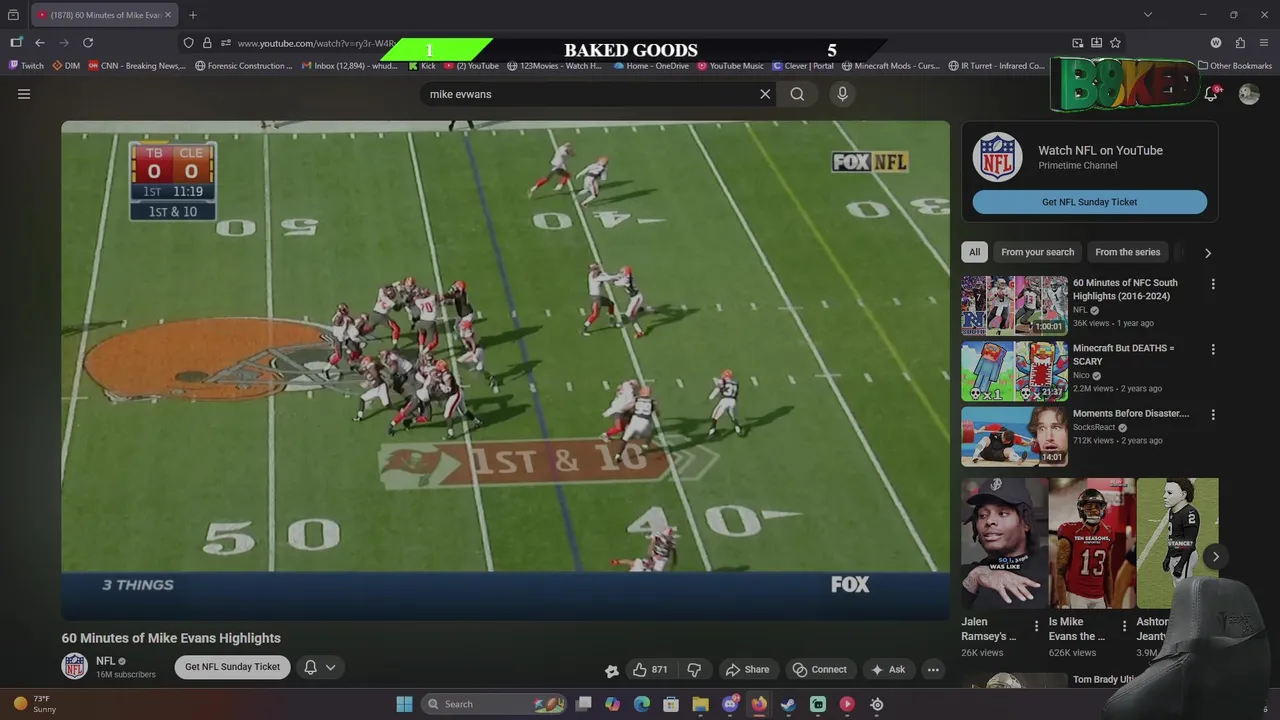Click the Connect button

[x=819, y=669]
